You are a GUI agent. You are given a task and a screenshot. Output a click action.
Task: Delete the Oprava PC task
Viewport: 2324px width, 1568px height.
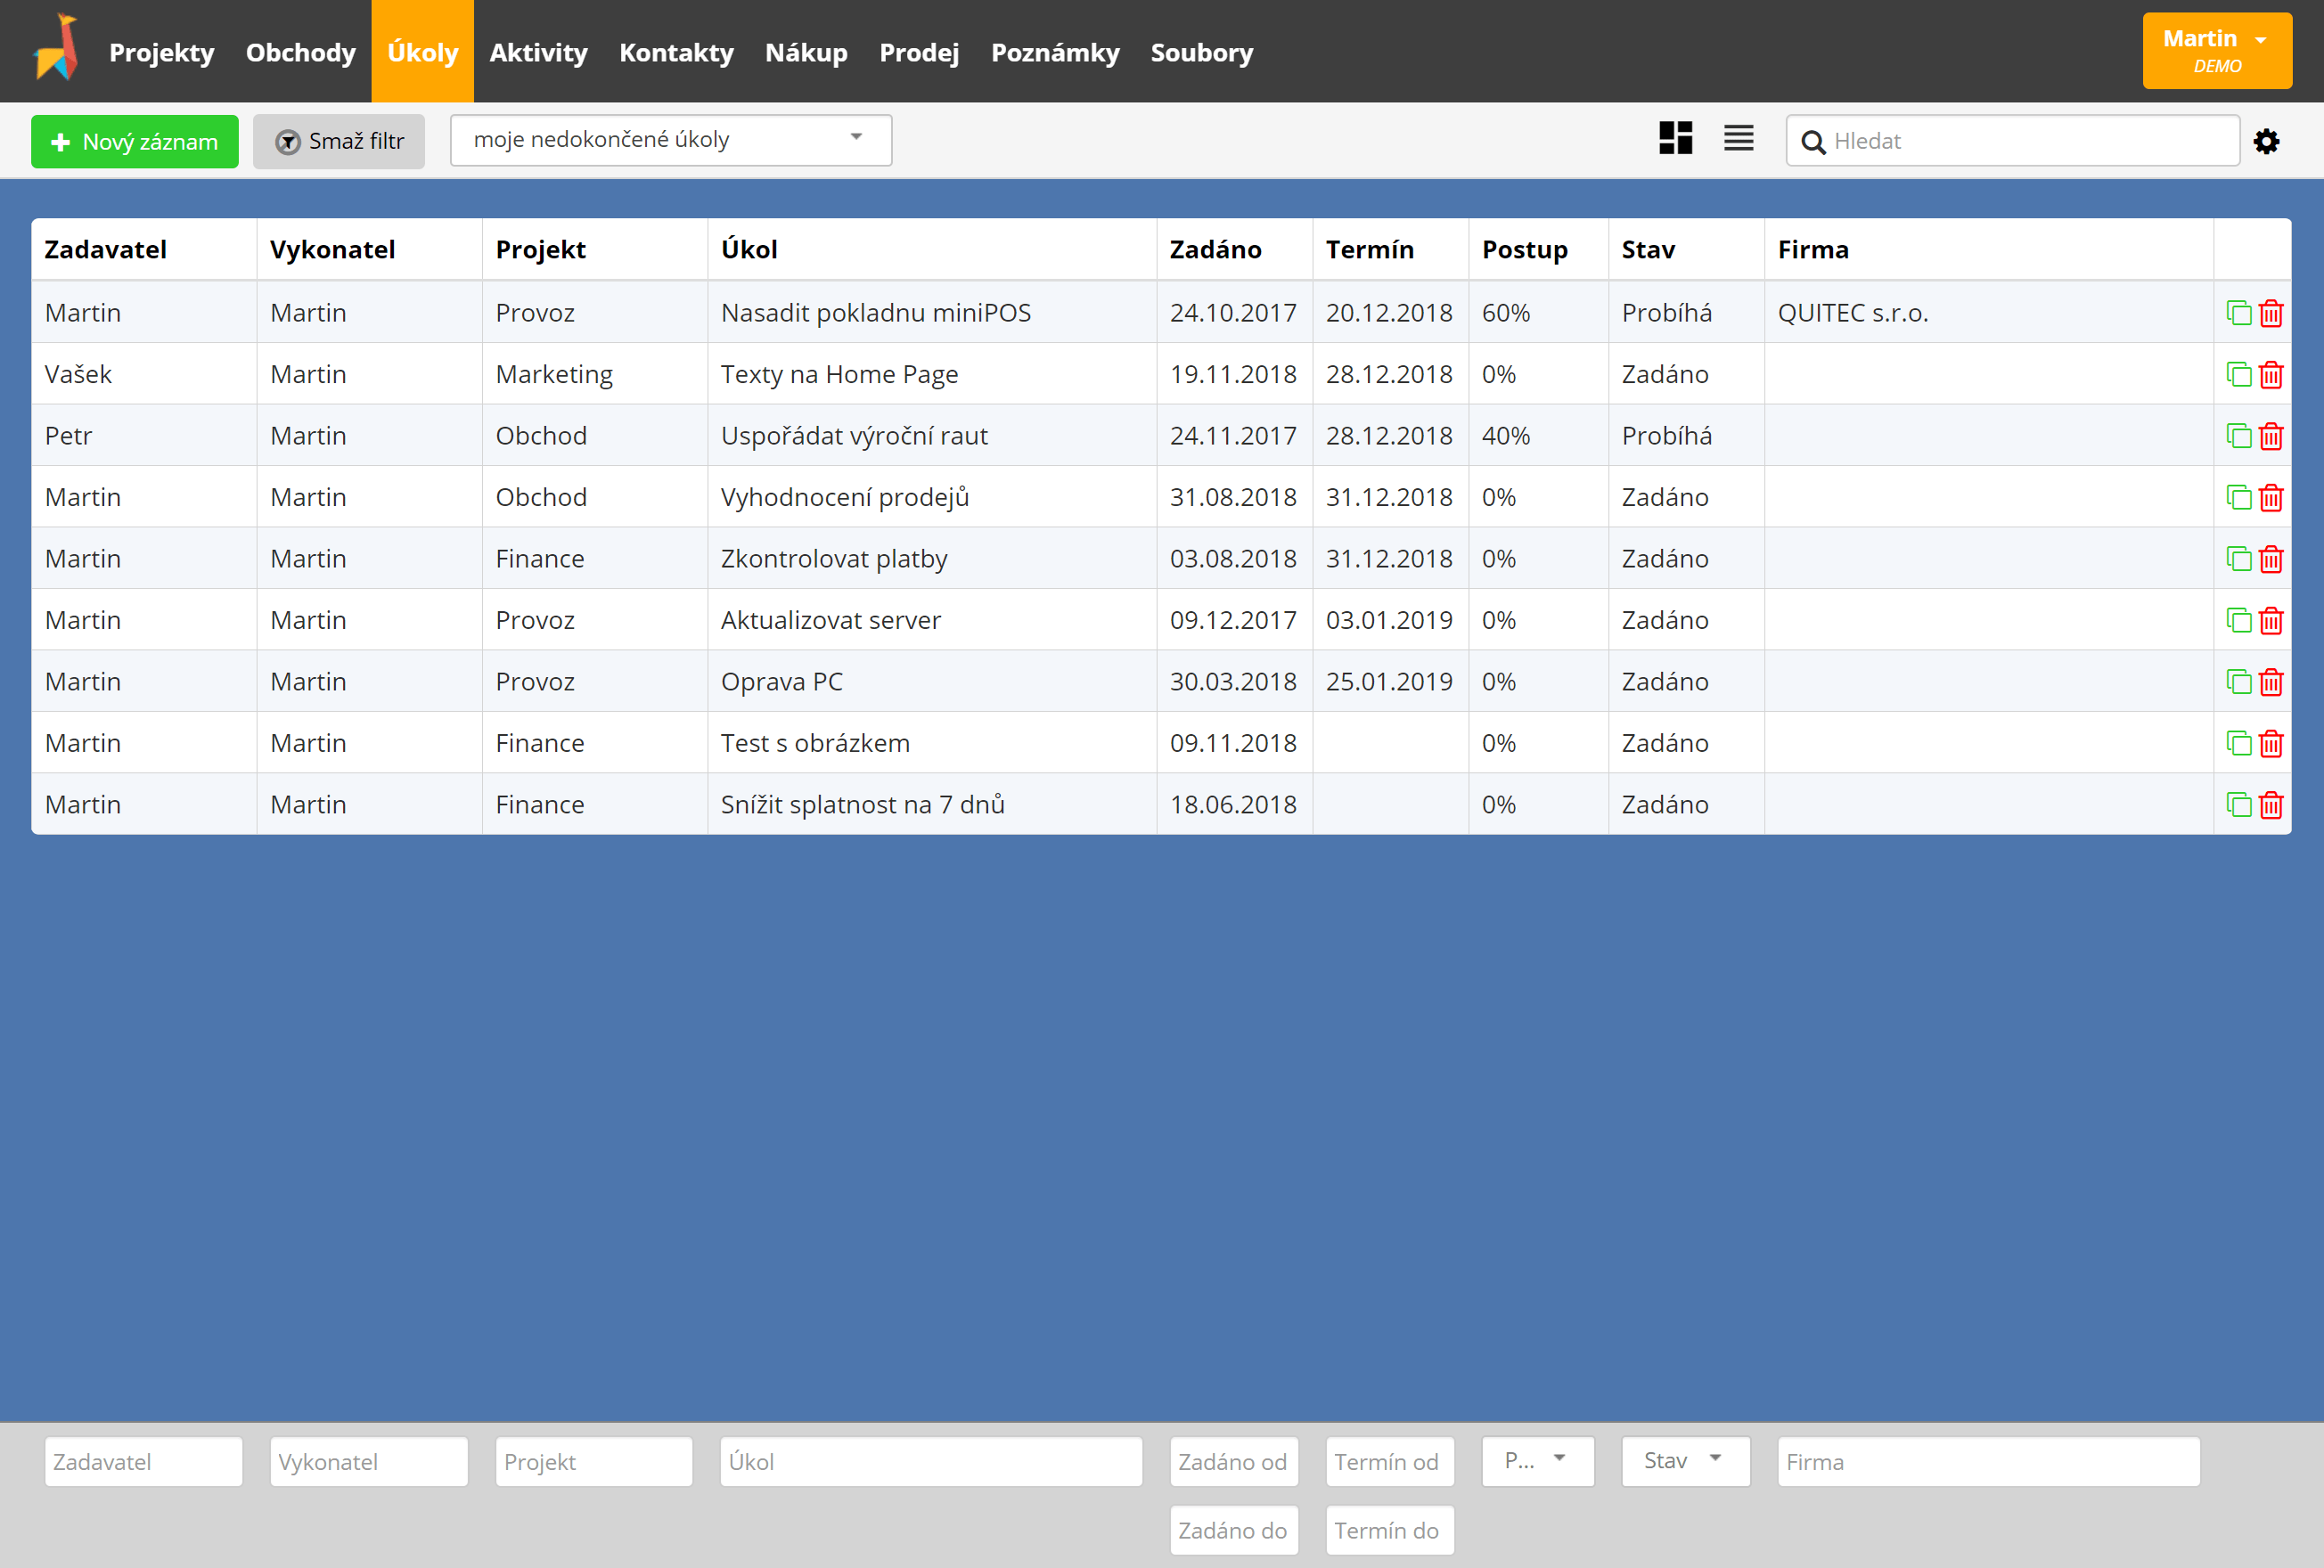point(2271,682)
